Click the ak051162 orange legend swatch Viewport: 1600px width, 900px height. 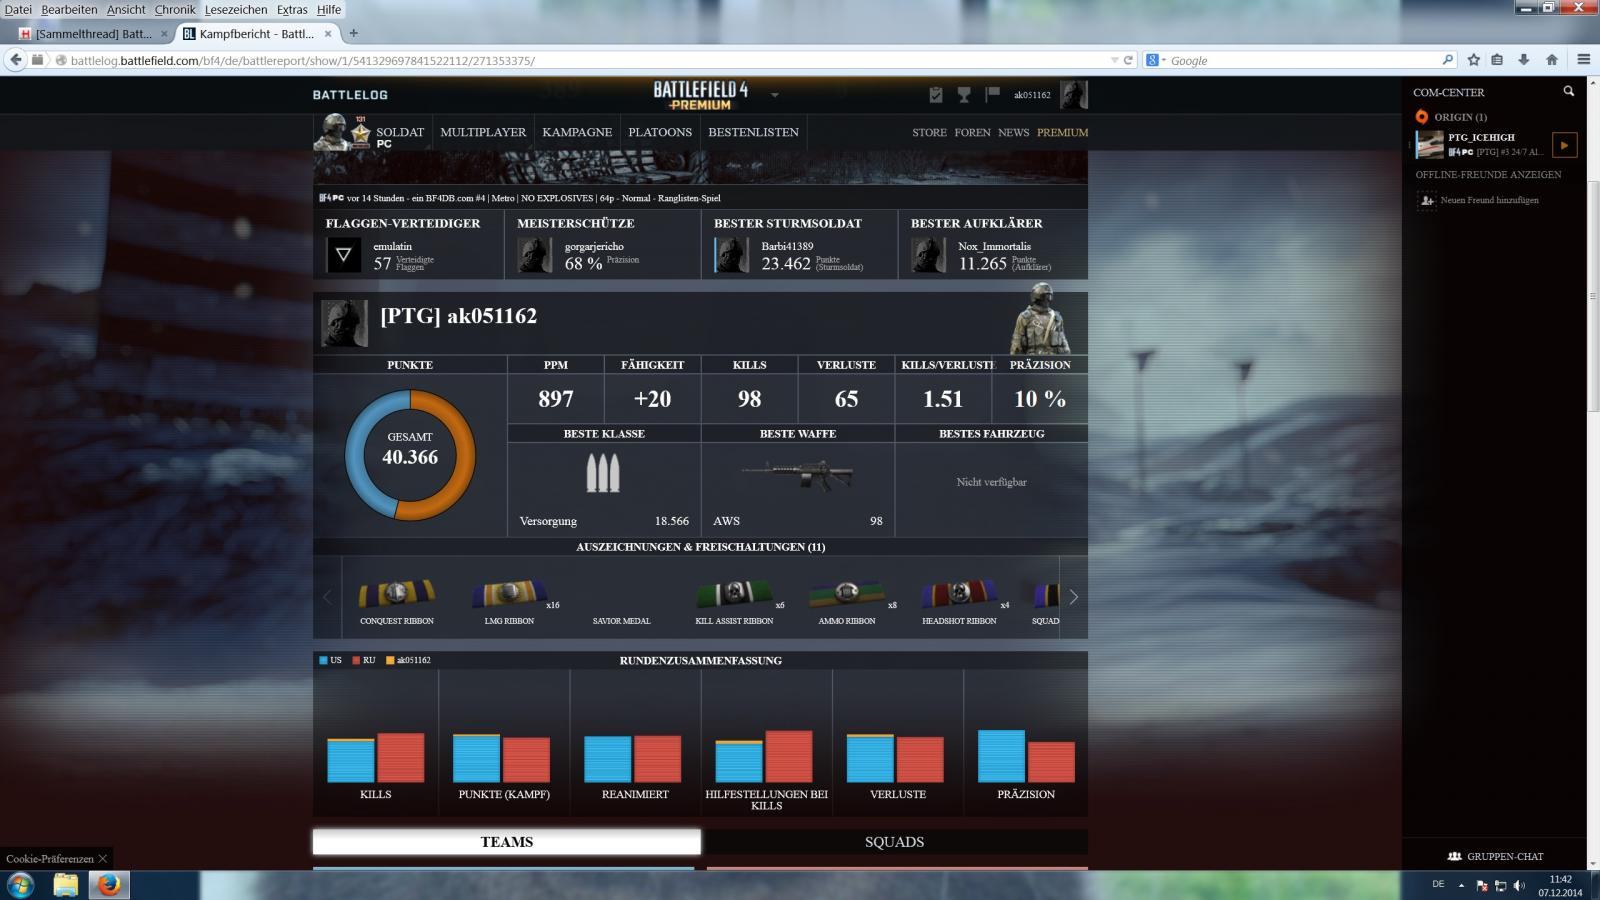pos(390,660)
